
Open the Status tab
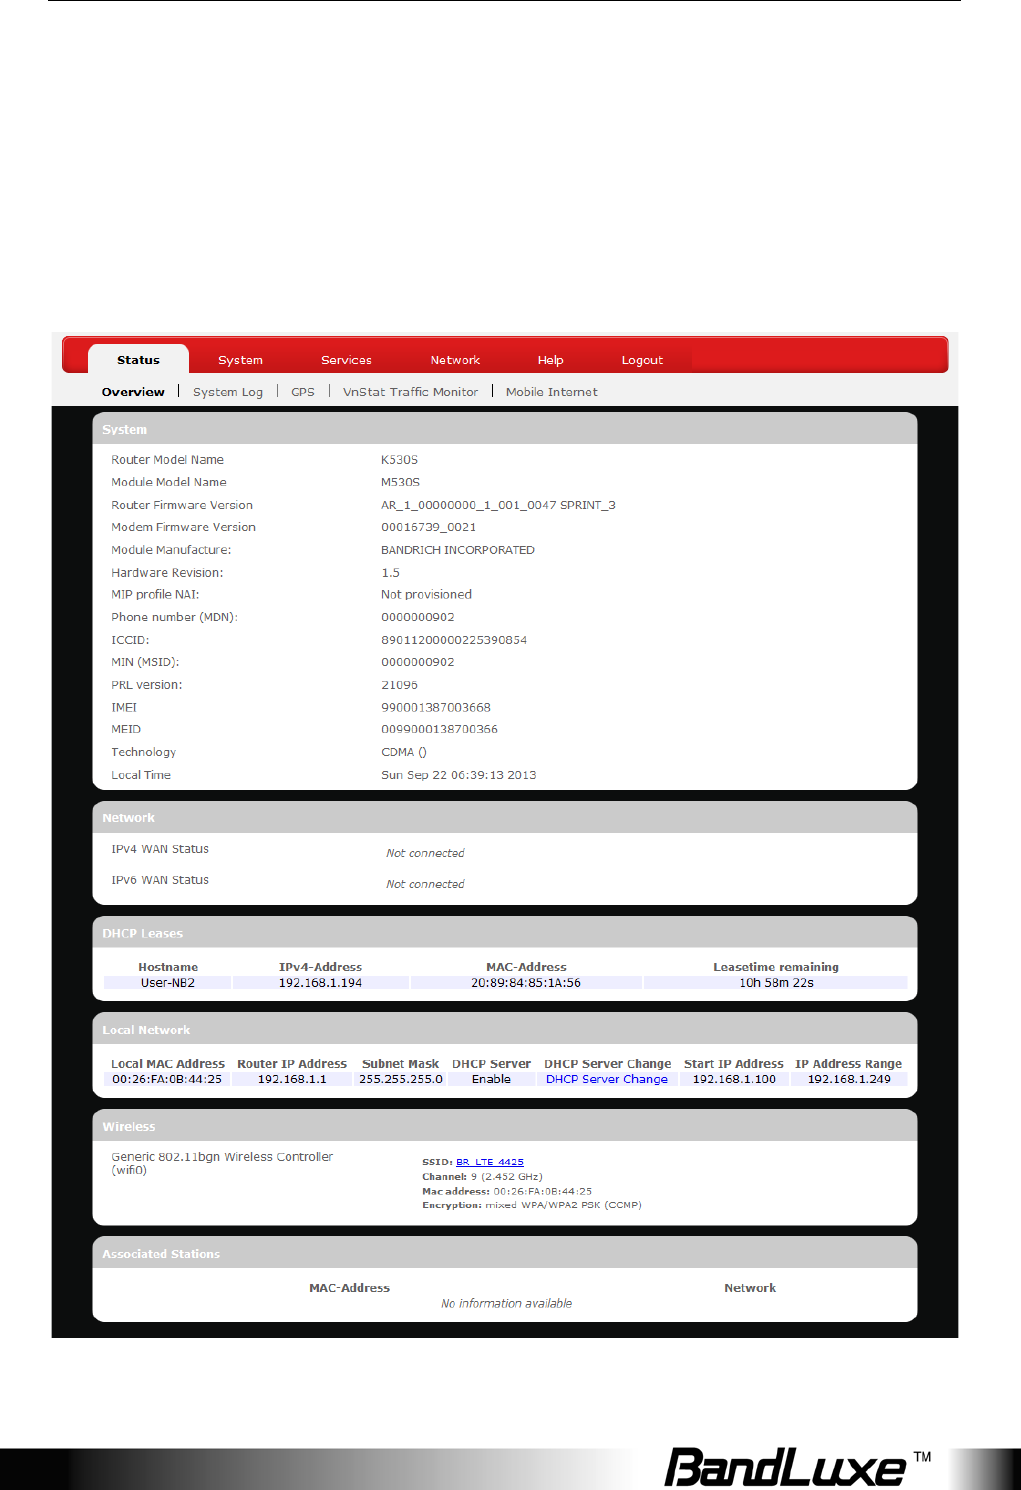click(x=138, y=360)
